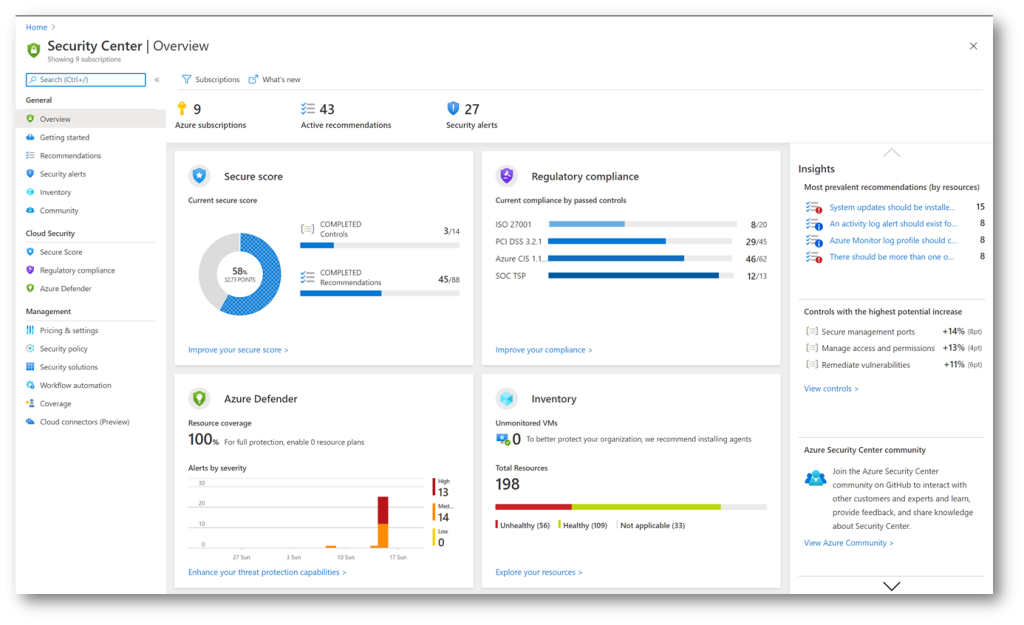Click the Completed Recommendations progress bar
The image size is (1024, 625).
[x=379, y=294]
